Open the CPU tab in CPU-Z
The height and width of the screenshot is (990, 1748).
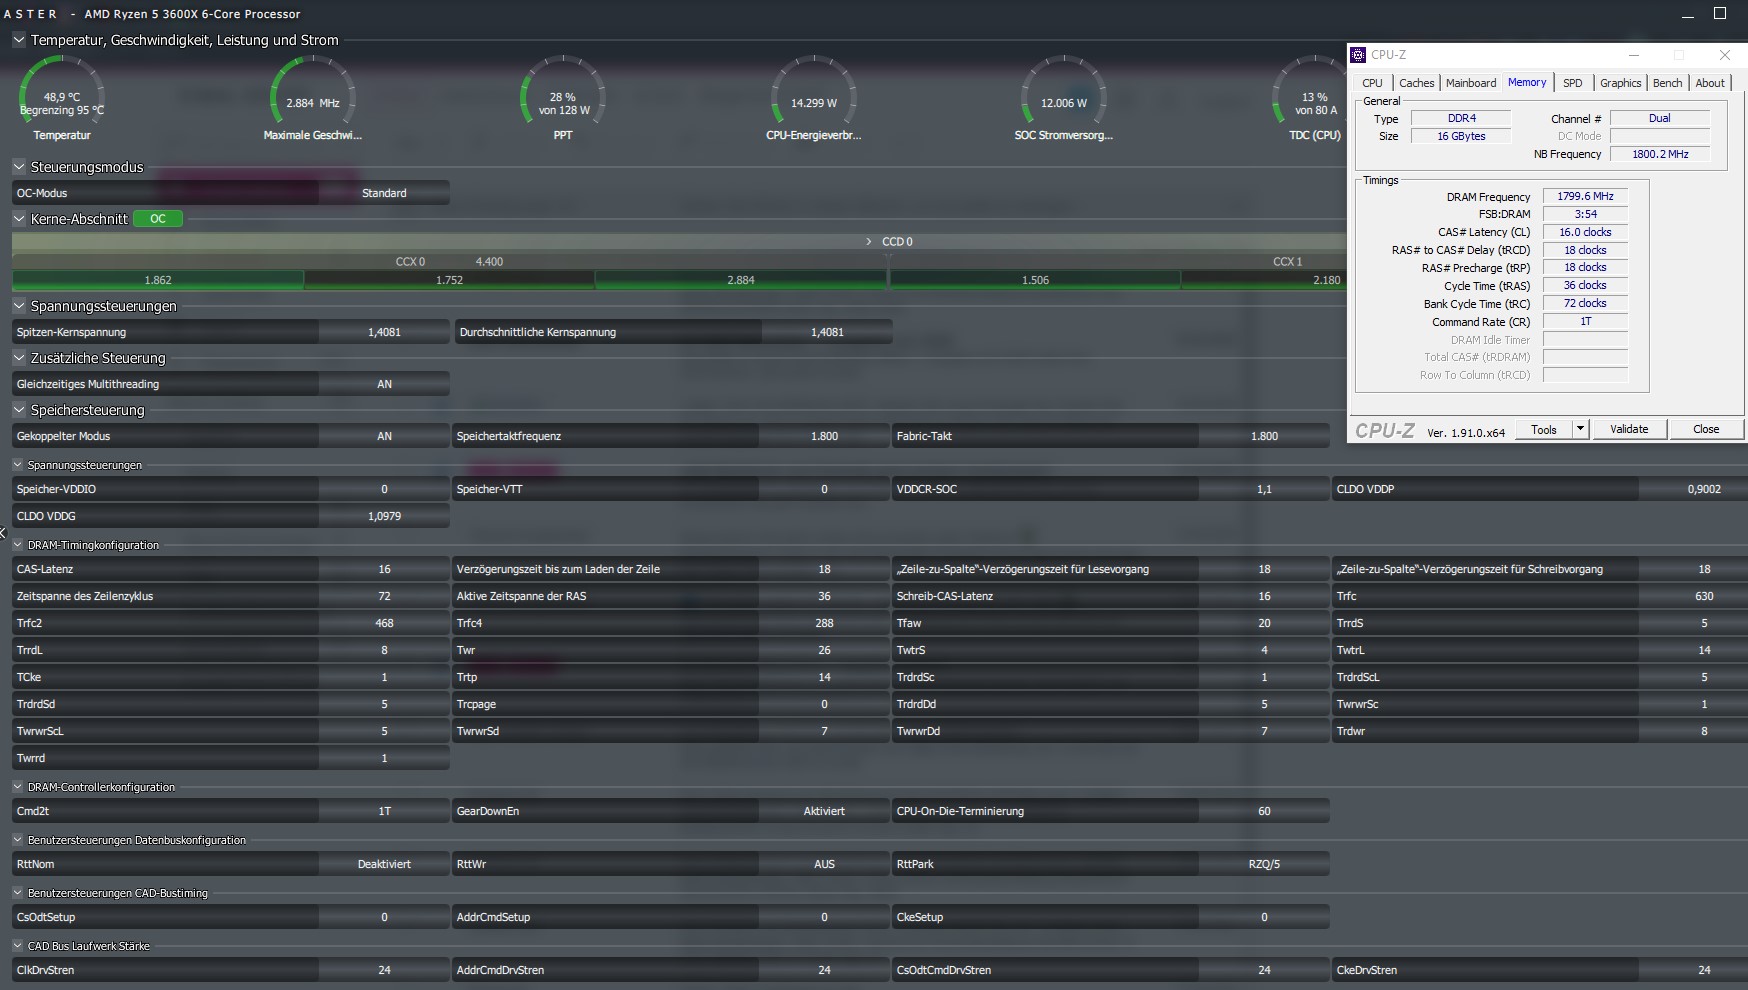tap(1372, 83)
